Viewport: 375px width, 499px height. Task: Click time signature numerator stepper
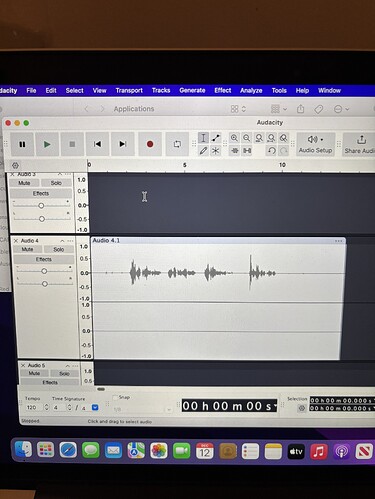(x=69, y=407)
